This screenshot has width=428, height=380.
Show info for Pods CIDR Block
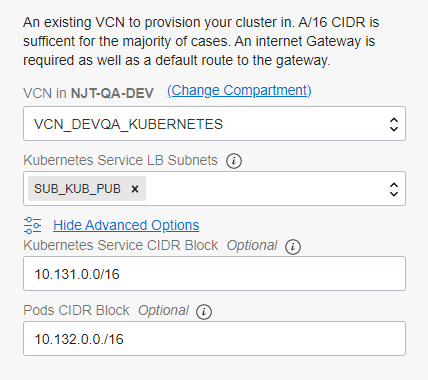[x=204, y=312]
